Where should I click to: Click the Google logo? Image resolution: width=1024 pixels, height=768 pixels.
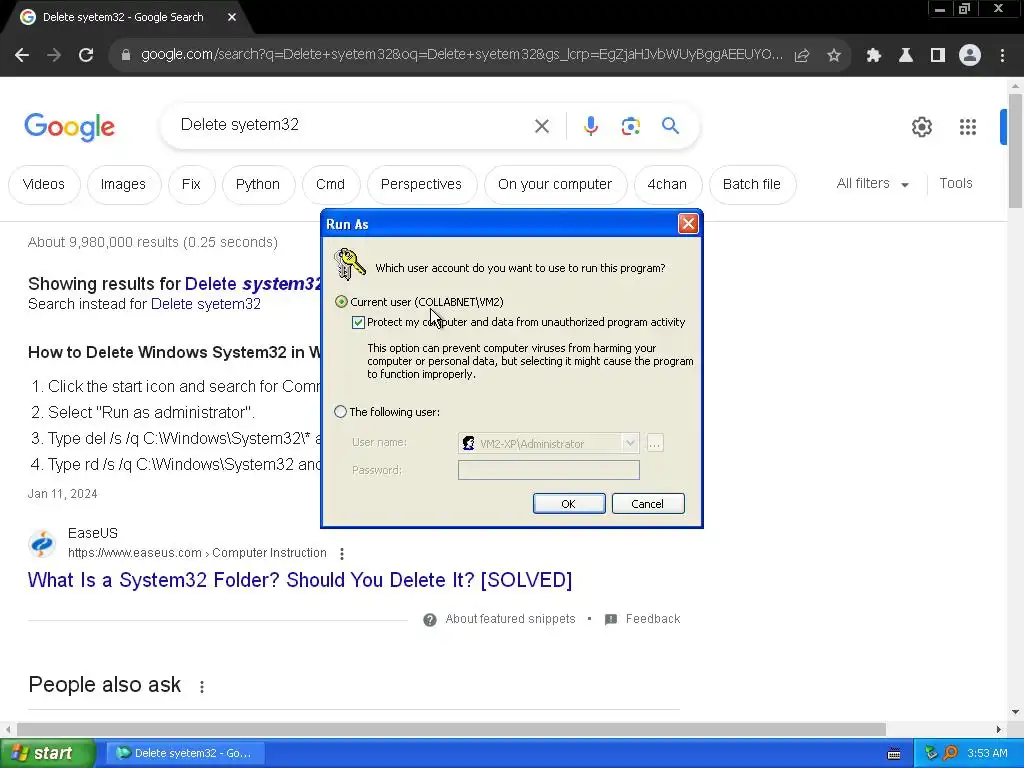pyautogui.click(x=69, y=127)
